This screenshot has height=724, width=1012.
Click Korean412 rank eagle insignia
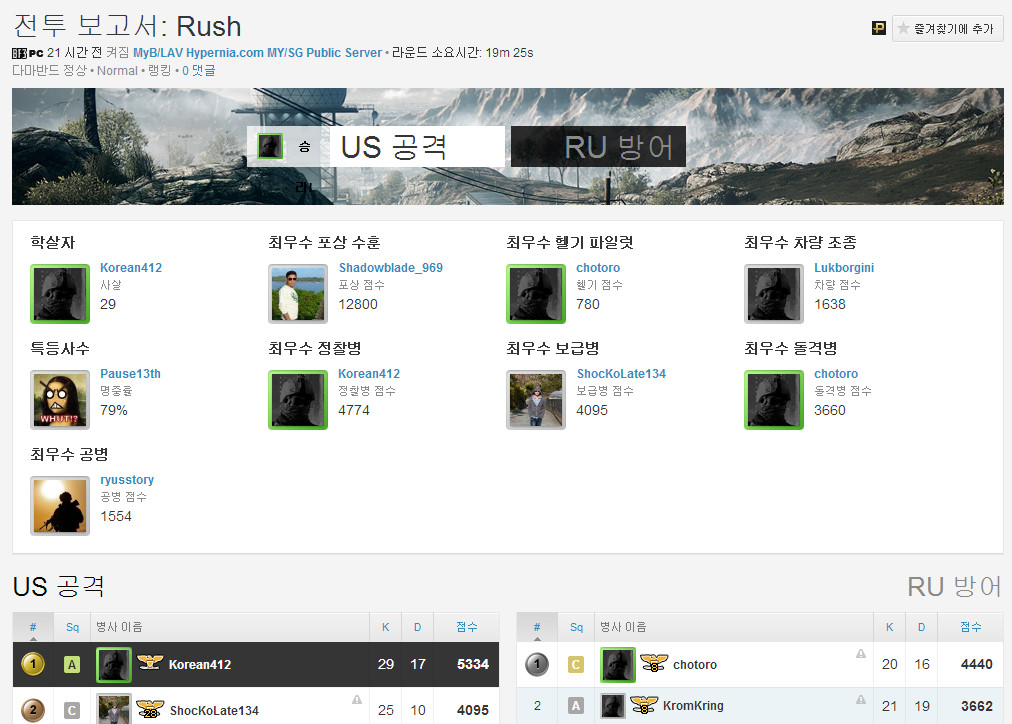[150, 662]
